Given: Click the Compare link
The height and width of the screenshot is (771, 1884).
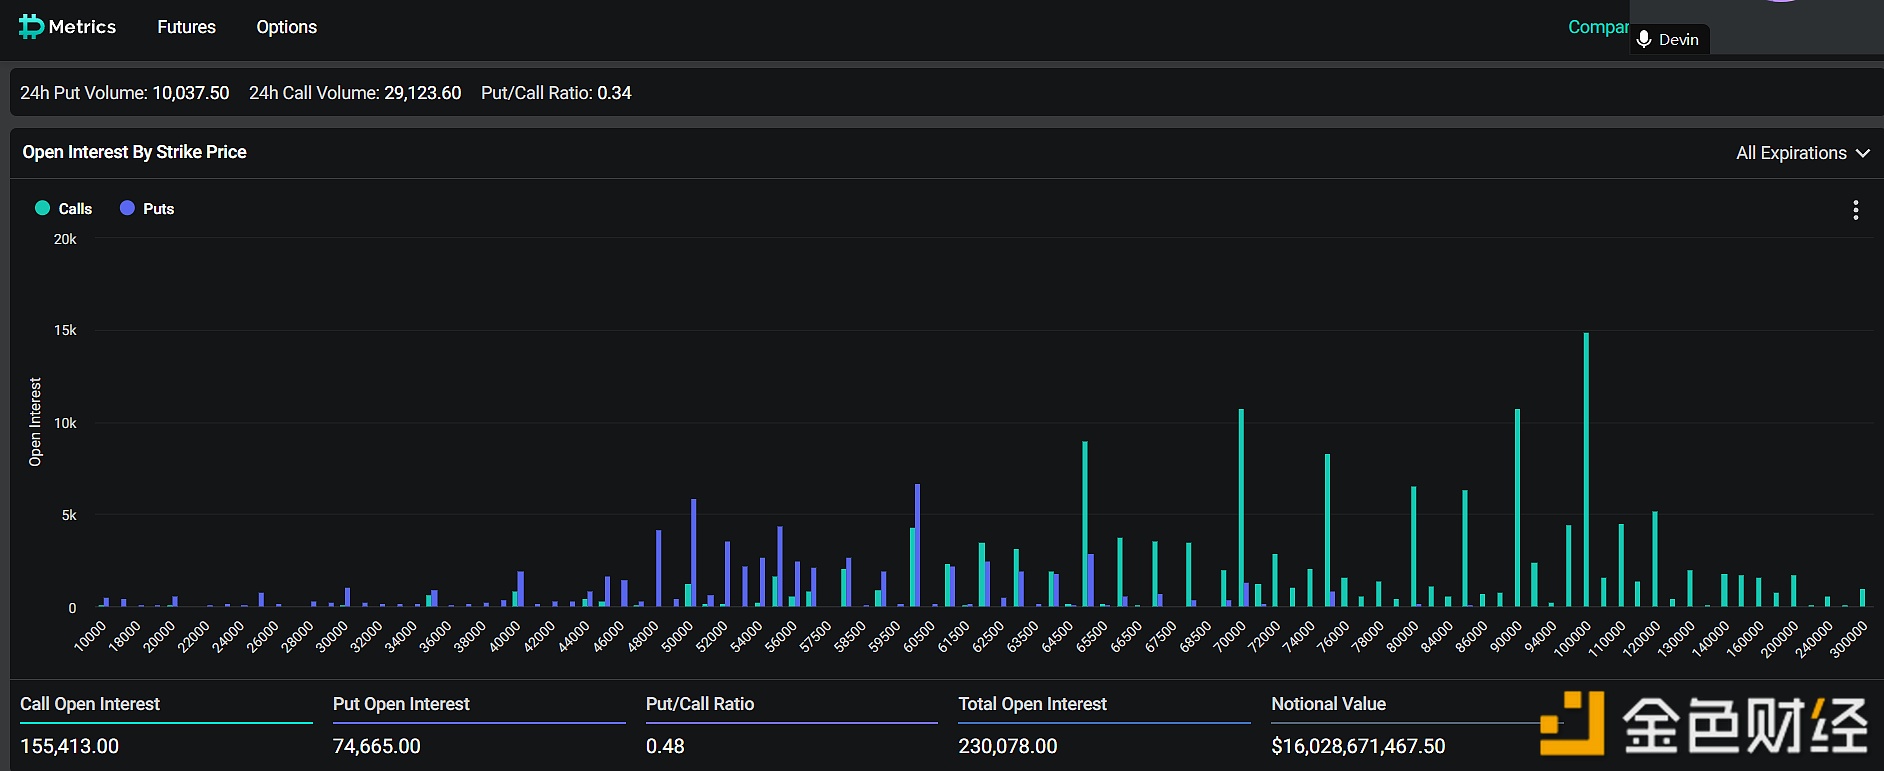Looking at the screenshot, I should (x=1598, y=27).
